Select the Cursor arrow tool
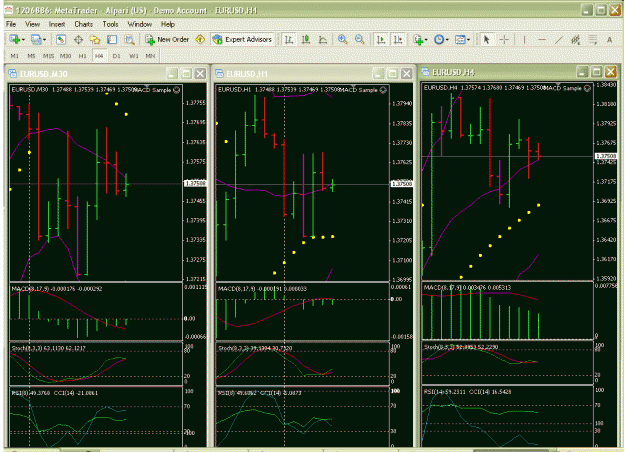Viewport: 625px width, 452px height. click(x=486, y=39)
